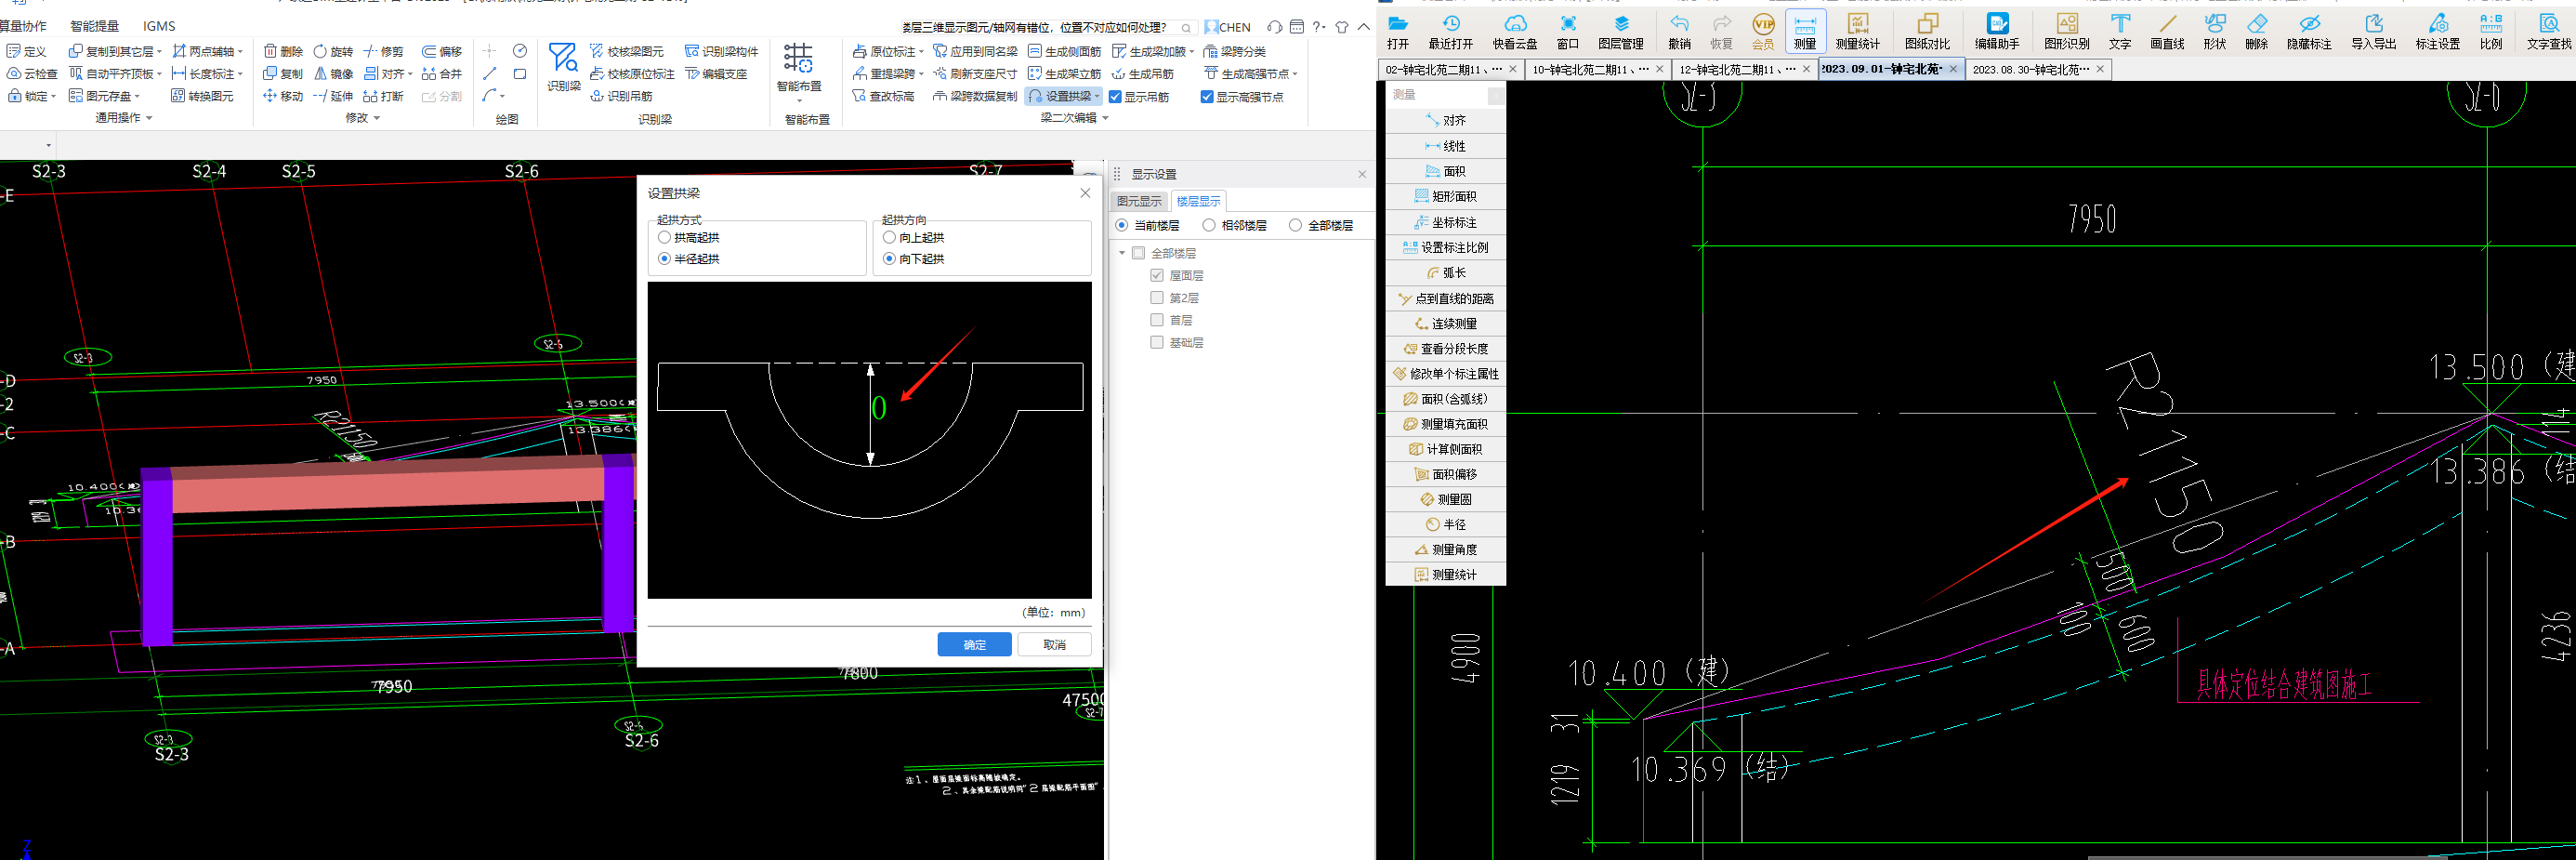The width and height of the screenshot is (2576, 860).
Task: Expand 对齐 dropdown in 修改 group
Action: click(x=410, y=74)
